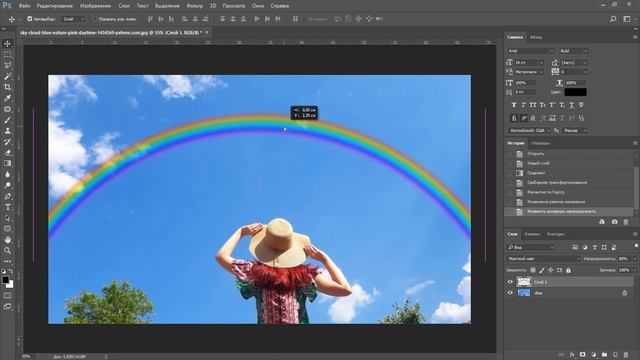640x360 pixels.
Task: Select the Move tool in the toolbox
Action: [x=7, y=44]
